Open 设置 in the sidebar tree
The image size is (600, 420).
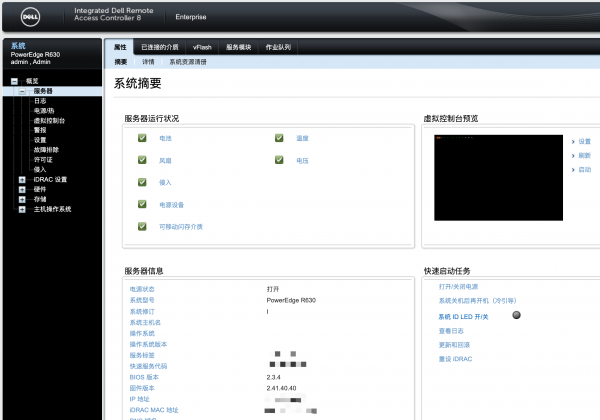coord(40,140)
